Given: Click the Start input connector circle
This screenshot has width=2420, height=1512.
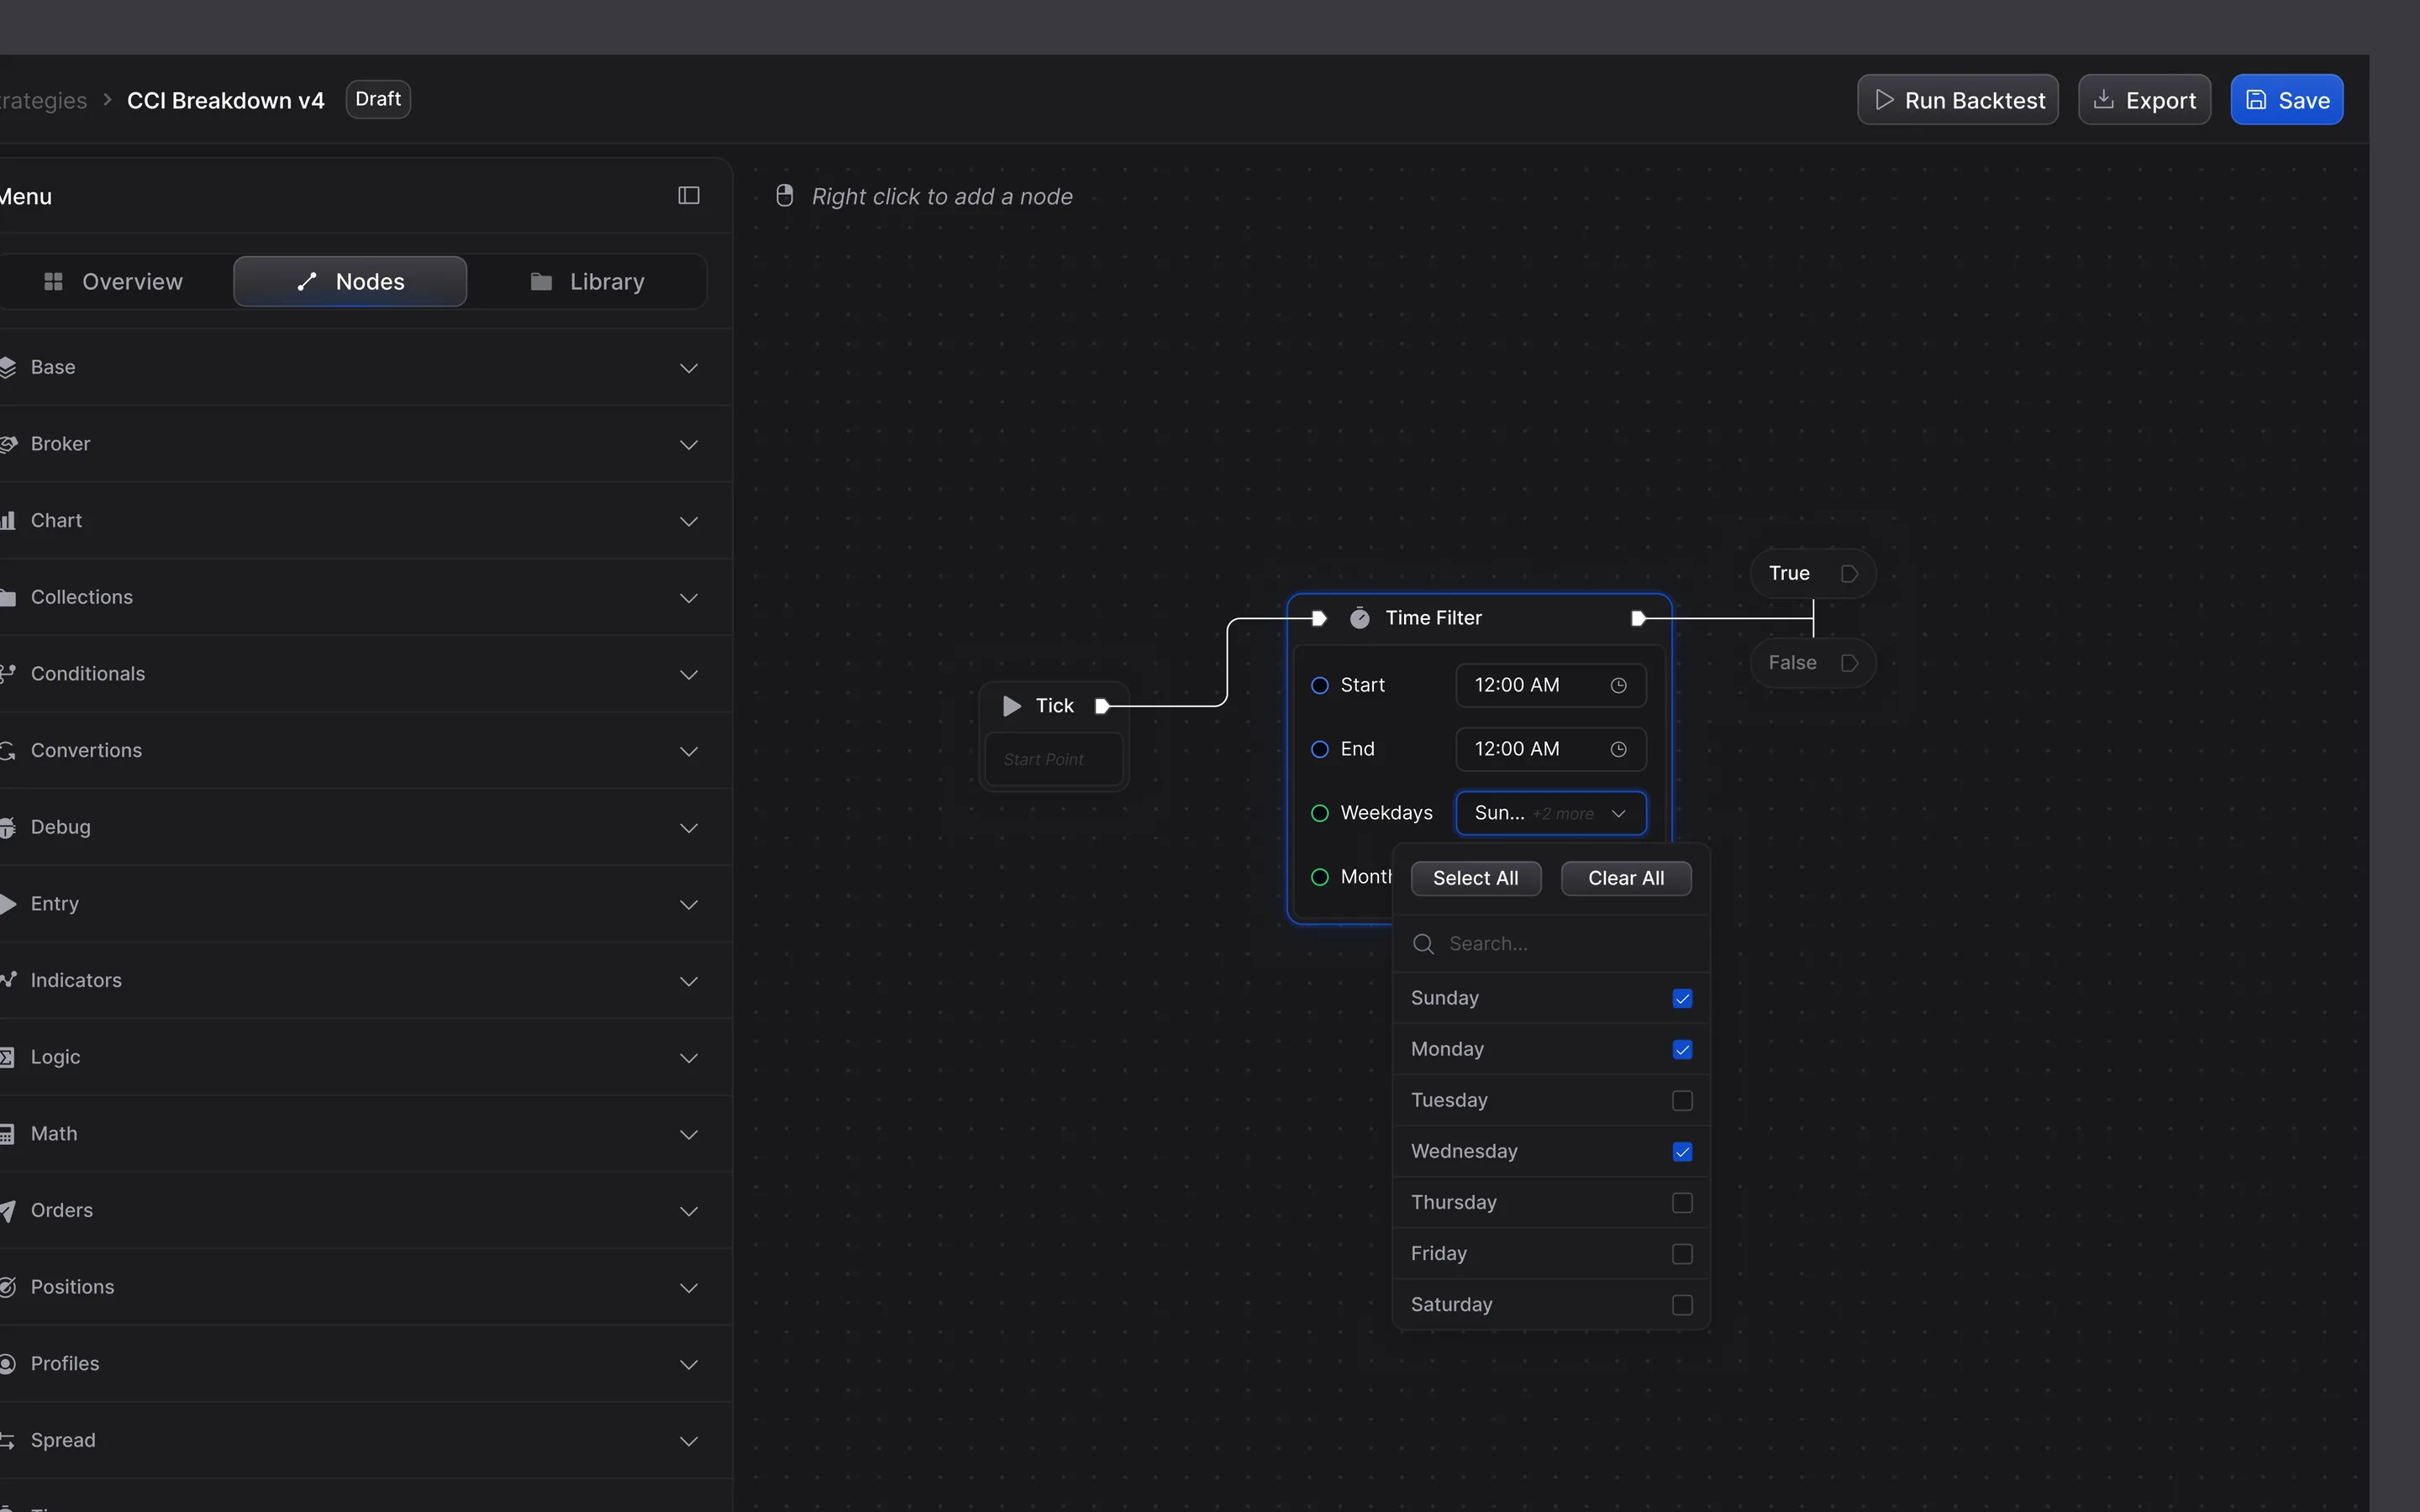Looking at the screenshot, I should [1320, 685].
